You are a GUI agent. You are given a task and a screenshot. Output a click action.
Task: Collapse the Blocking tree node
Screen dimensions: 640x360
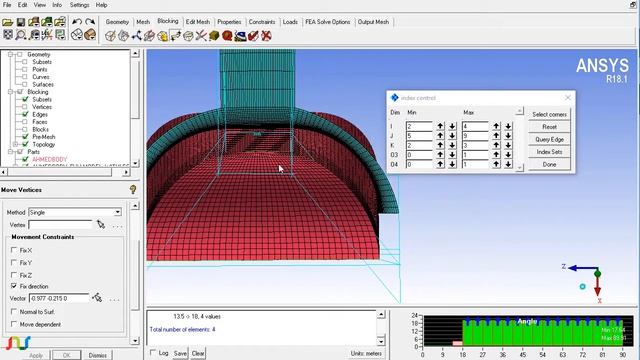tap(11, 92)
